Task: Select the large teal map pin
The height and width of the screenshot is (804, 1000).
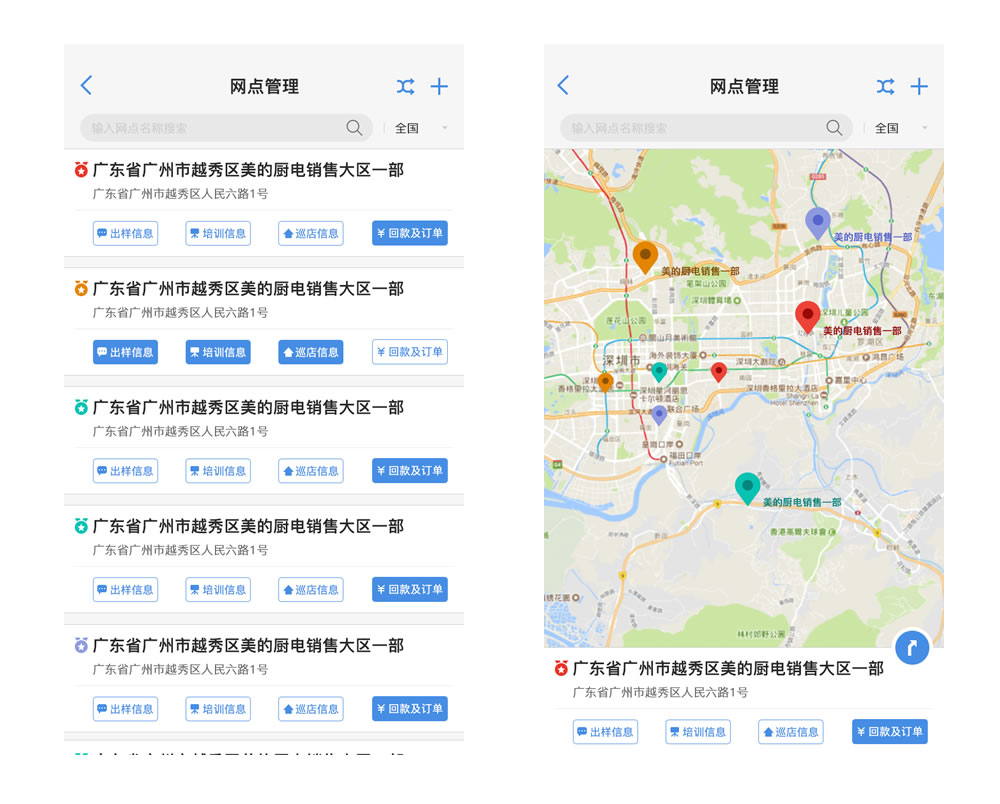Action: click(x=747, y=488)
